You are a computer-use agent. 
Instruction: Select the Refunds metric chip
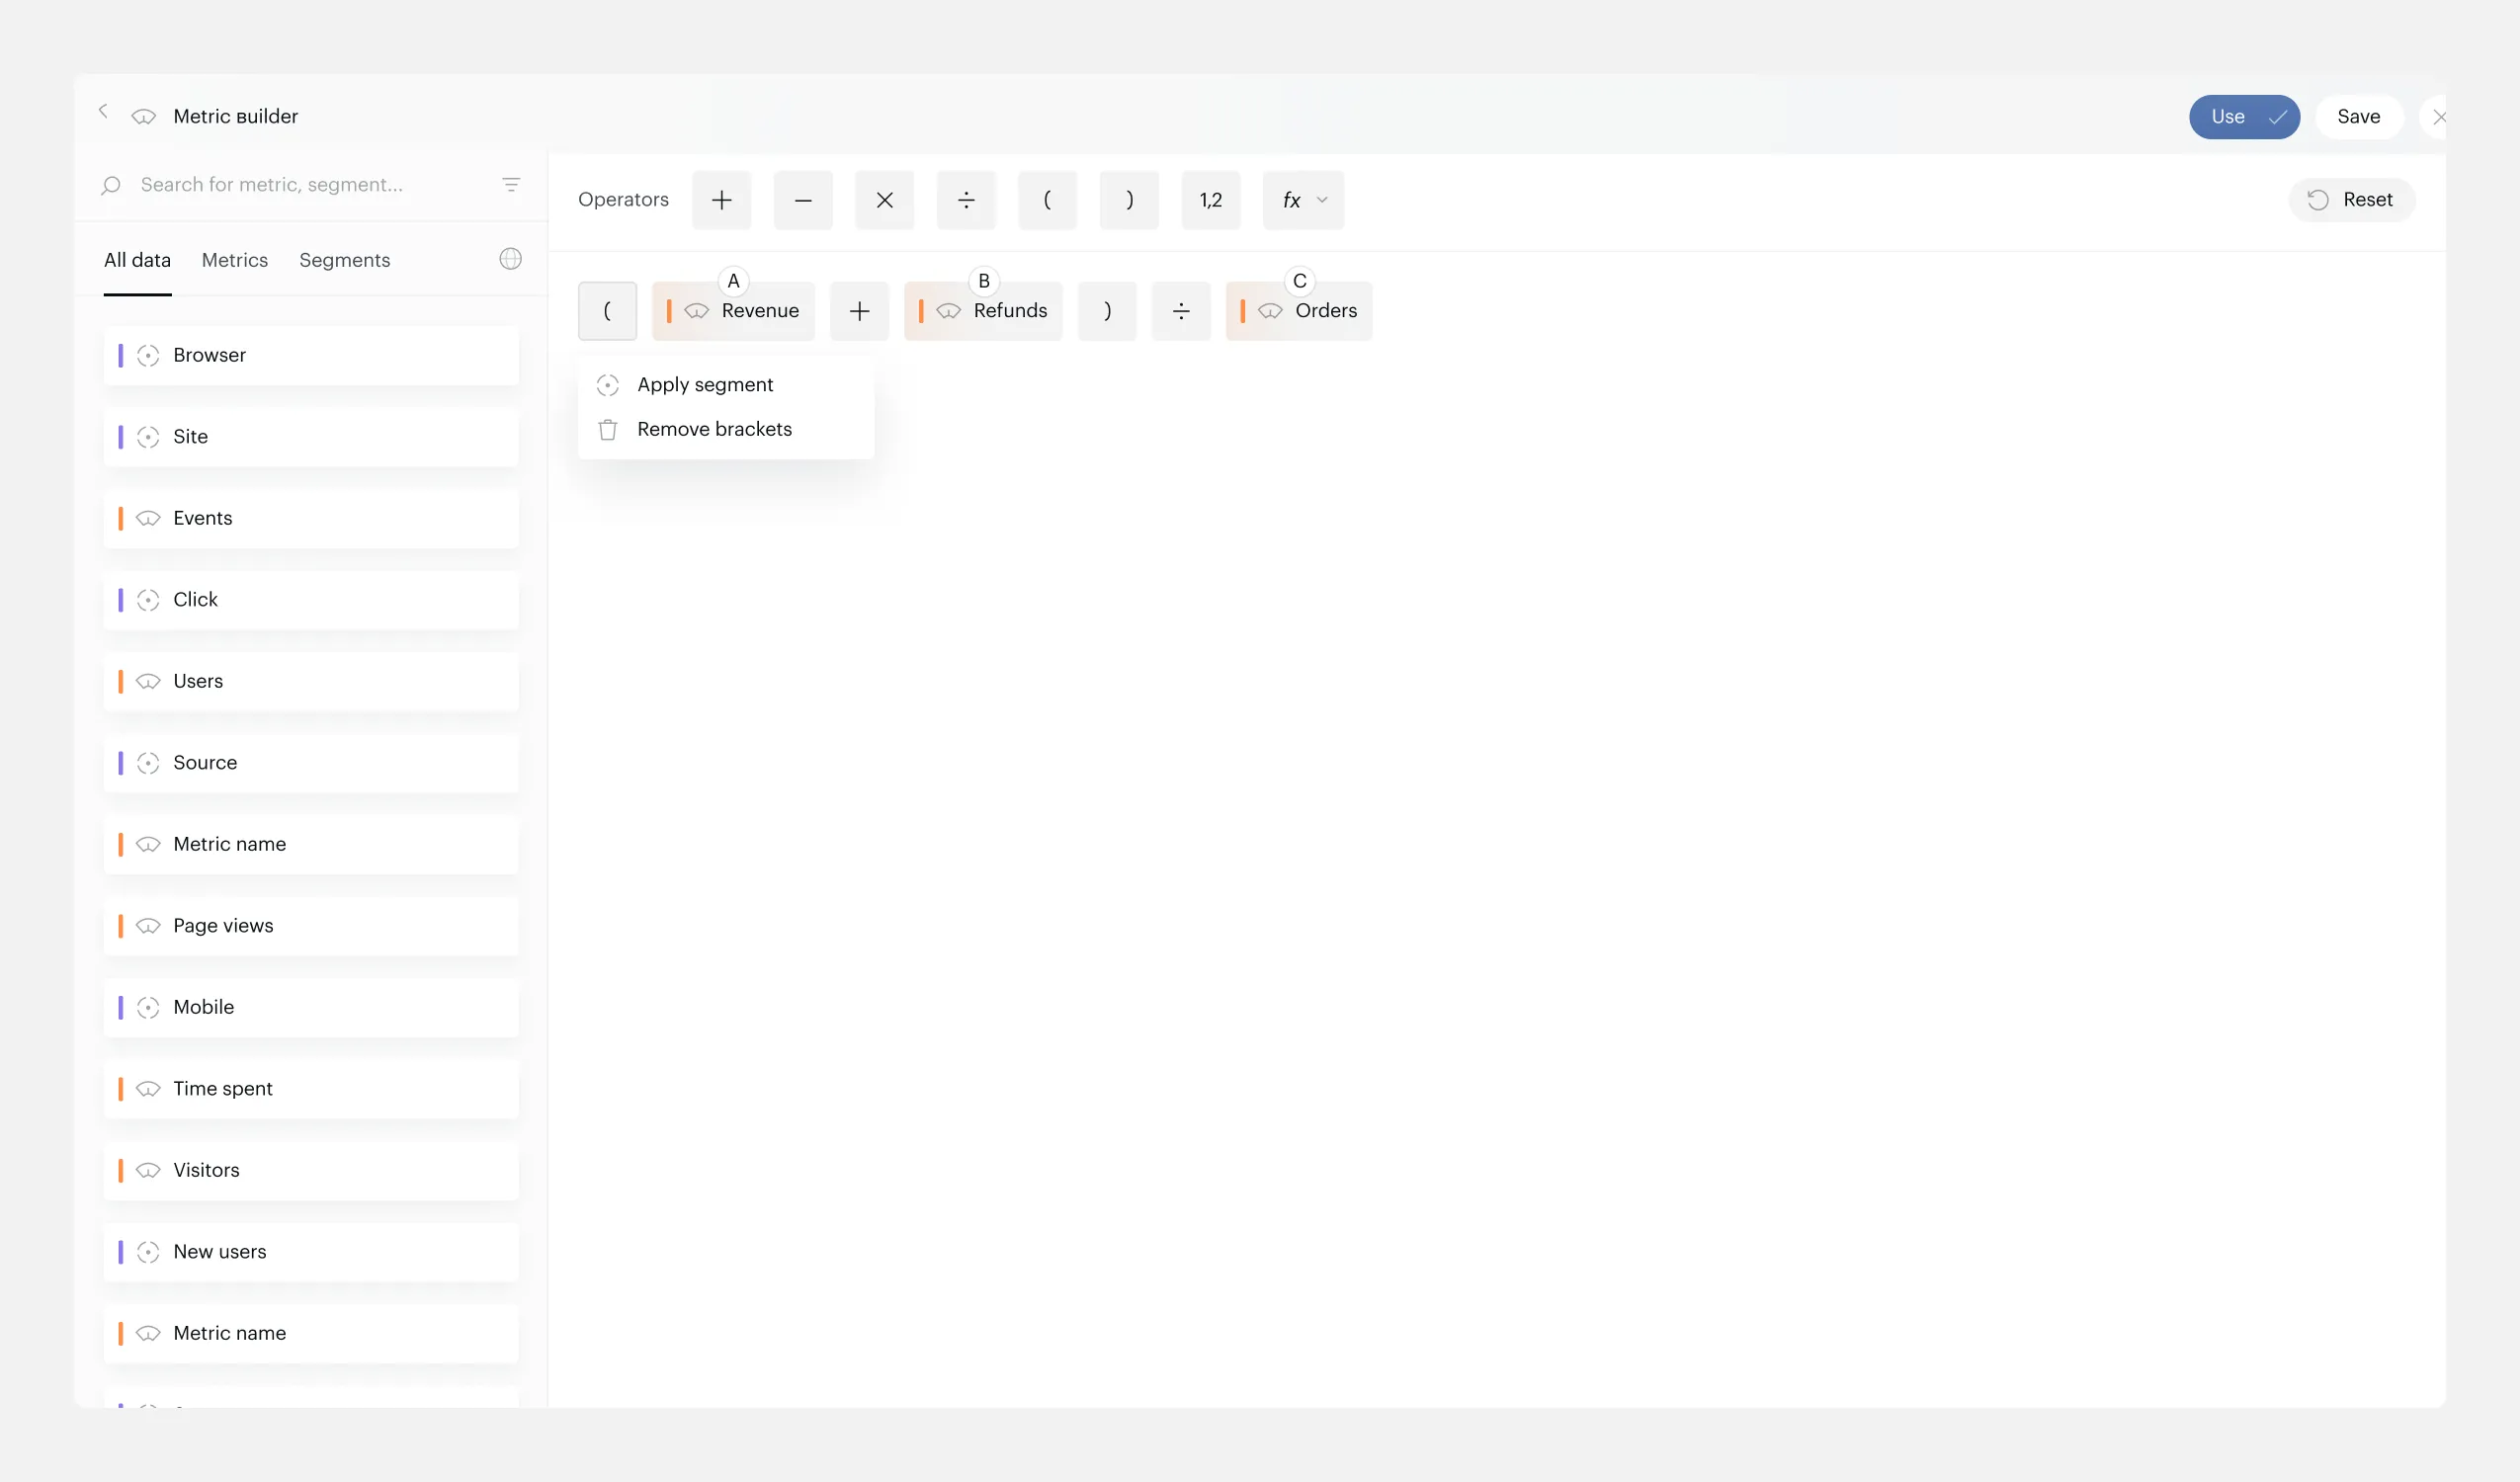coord(983,311)
